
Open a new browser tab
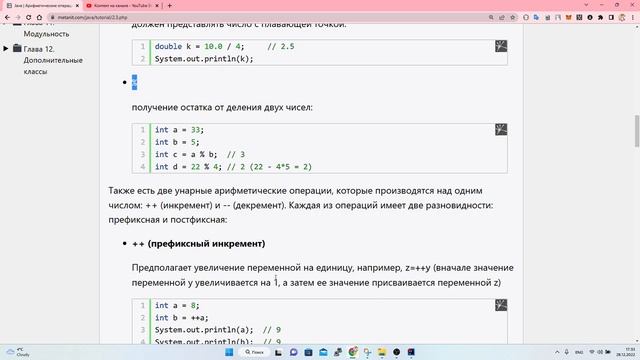(x=169, y=6)
